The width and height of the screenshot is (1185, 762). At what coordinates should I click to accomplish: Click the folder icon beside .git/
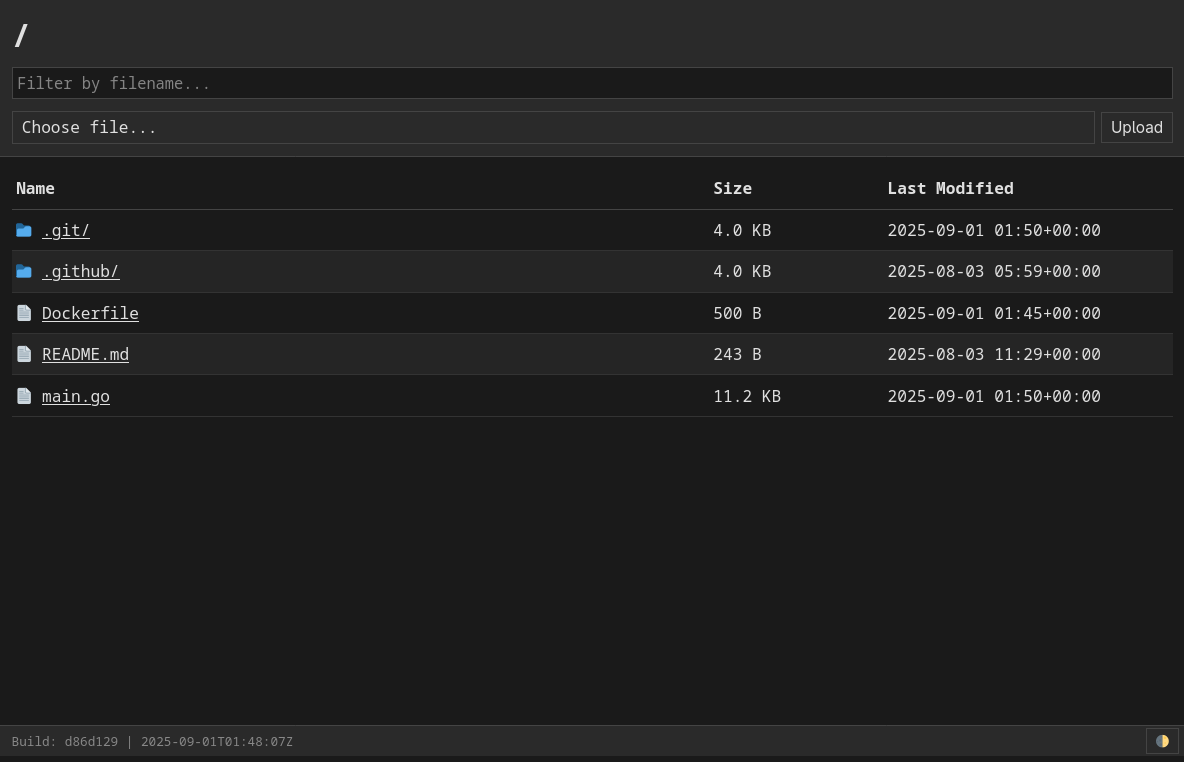[x=24, y=231]
